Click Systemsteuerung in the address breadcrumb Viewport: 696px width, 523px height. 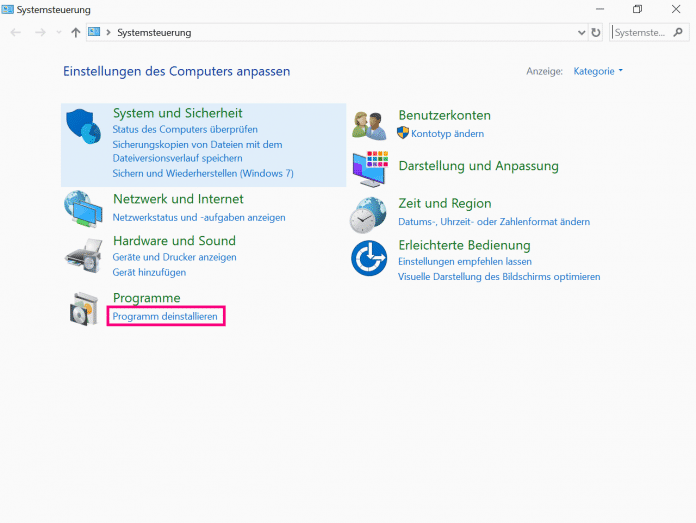pyautogui.click(x=154, y=32)
